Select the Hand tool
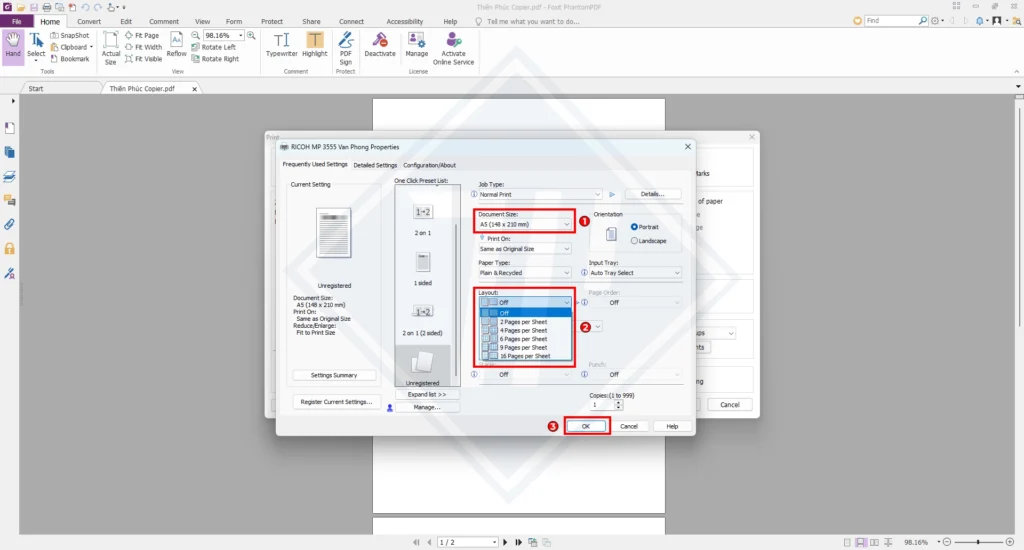1024x550 pixels. pos(12,46)
